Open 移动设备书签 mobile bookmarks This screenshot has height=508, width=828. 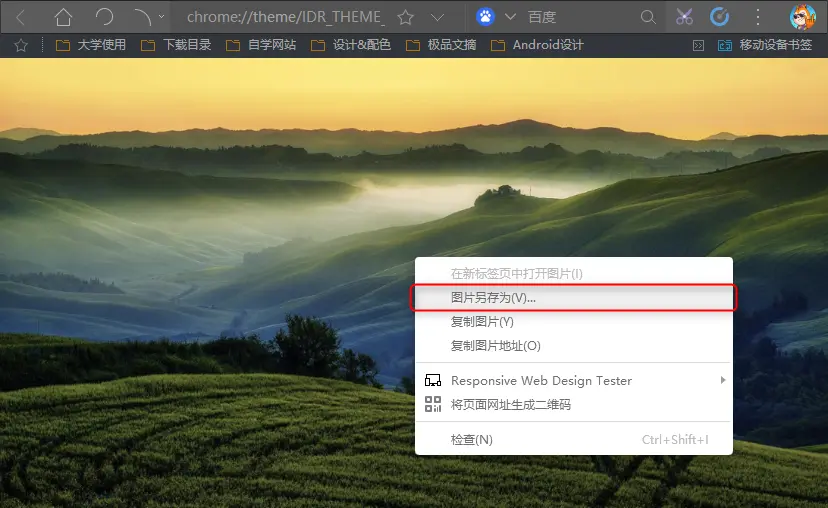point(765,45)
